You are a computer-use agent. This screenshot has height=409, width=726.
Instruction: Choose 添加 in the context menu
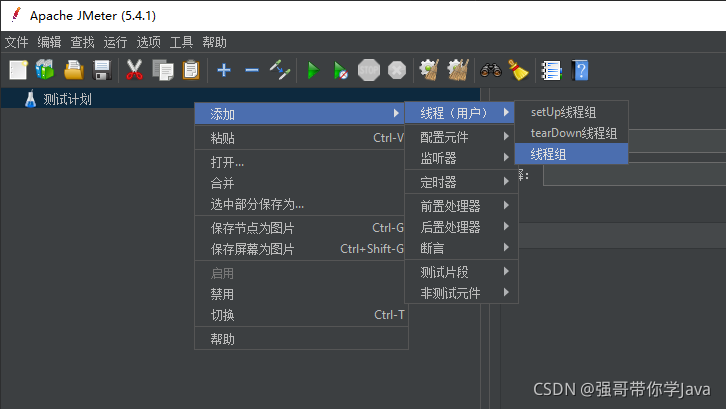pos(300,114)
